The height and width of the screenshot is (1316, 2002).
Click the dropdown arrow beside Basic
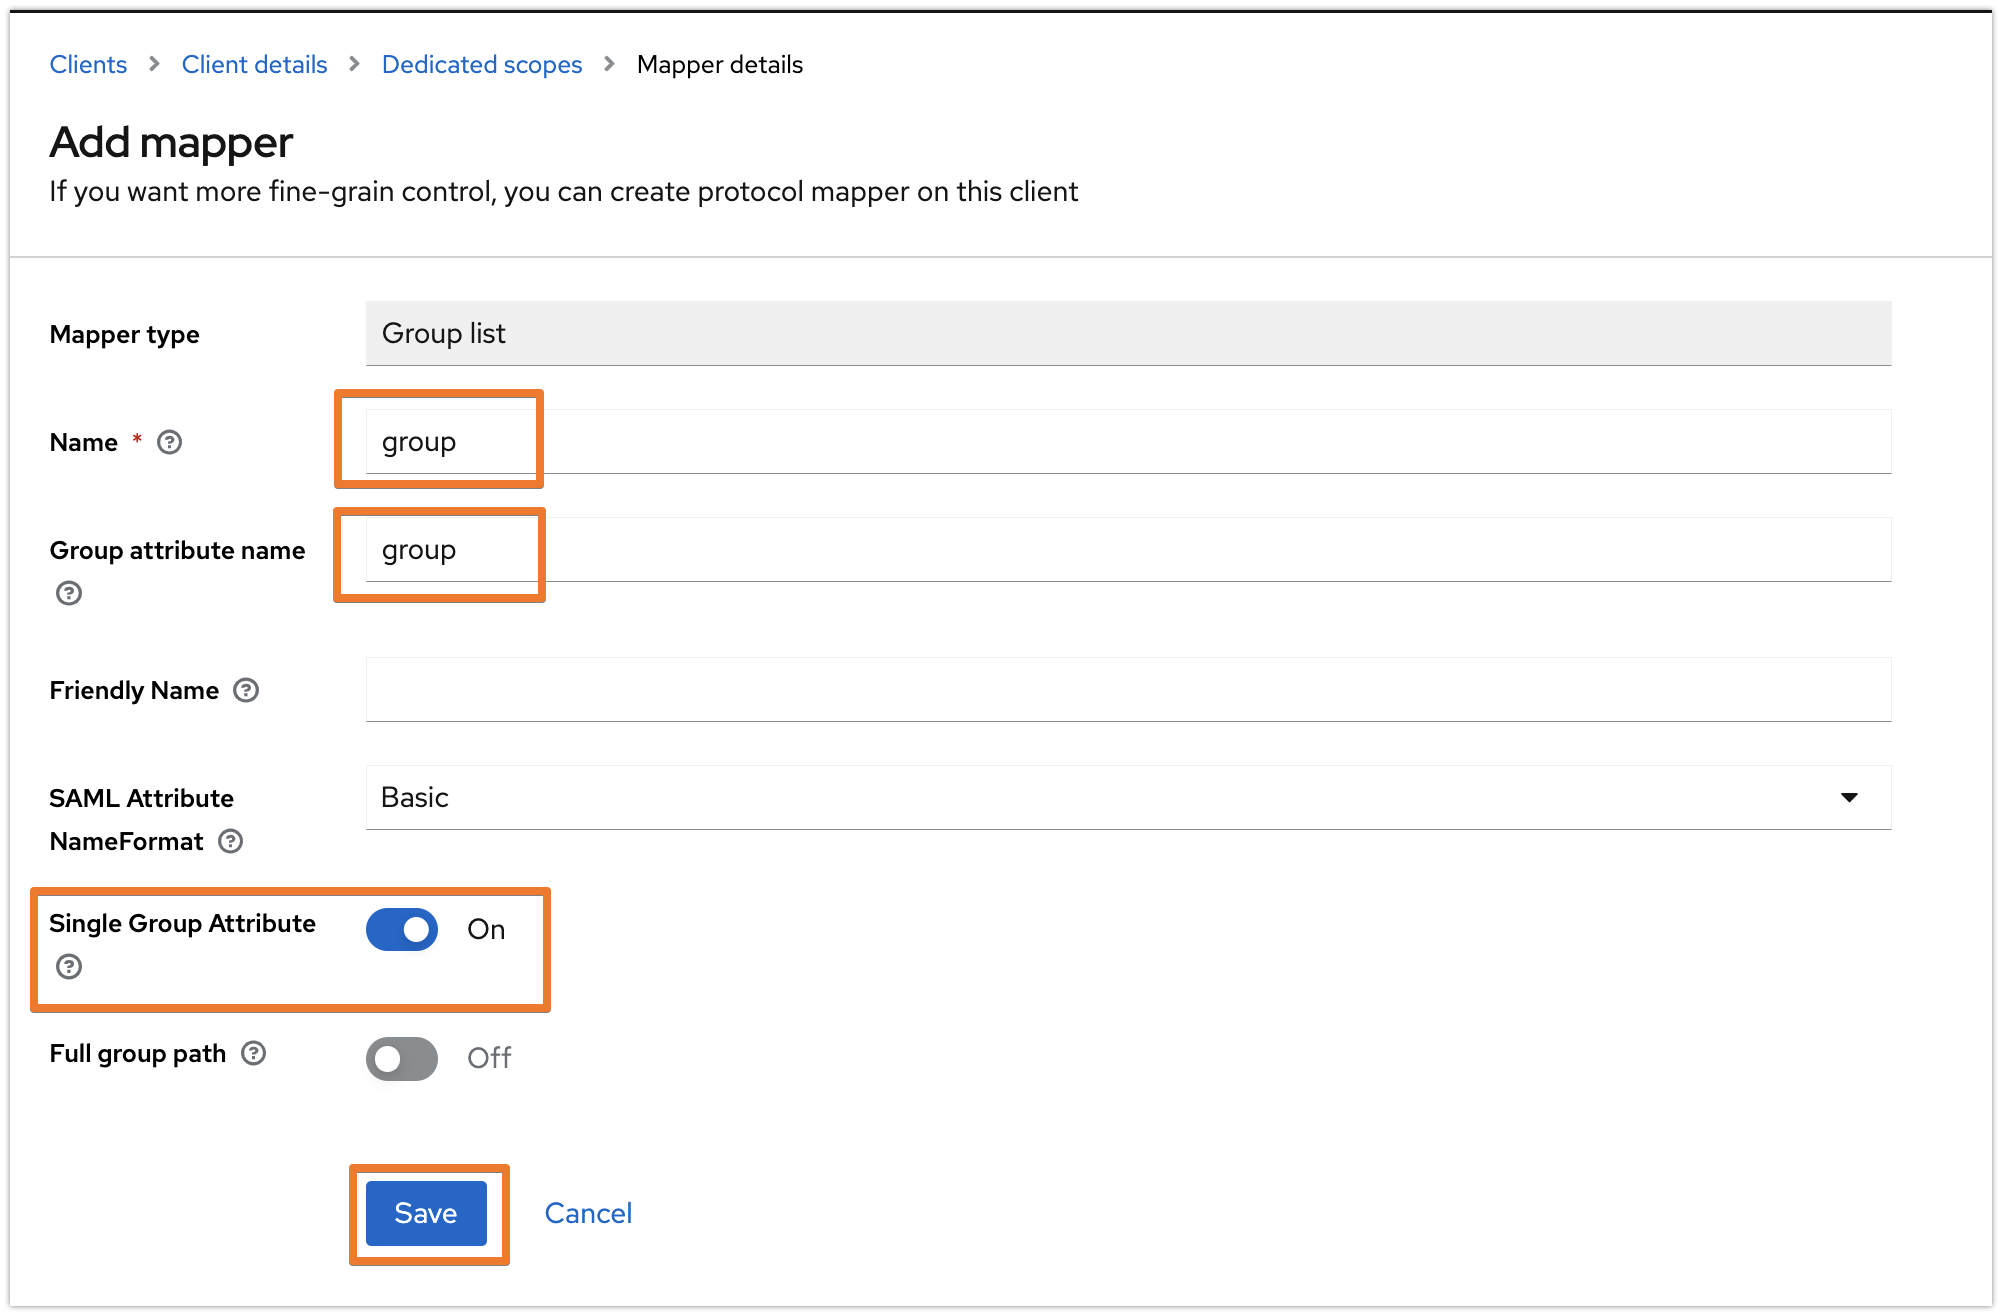(x=1849, y=797)
